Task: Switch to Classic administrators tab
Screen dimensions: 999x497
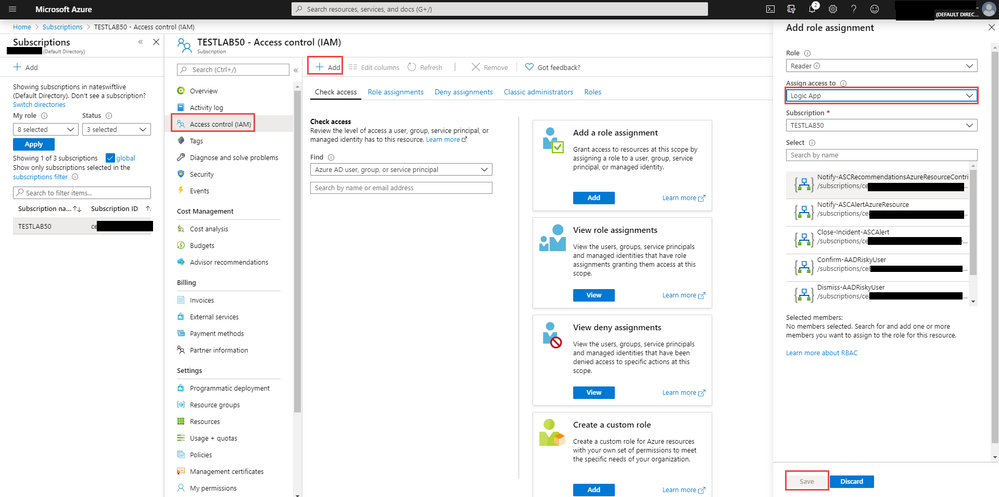Action: pos(538,92)
